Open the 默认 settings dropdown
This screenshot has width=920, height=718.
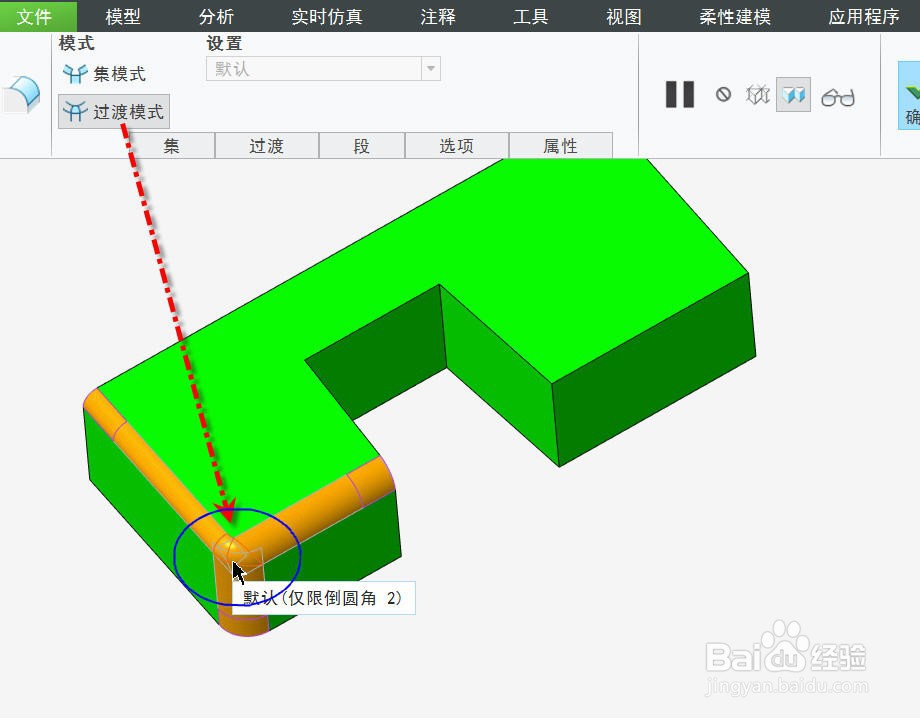(431, 70)
